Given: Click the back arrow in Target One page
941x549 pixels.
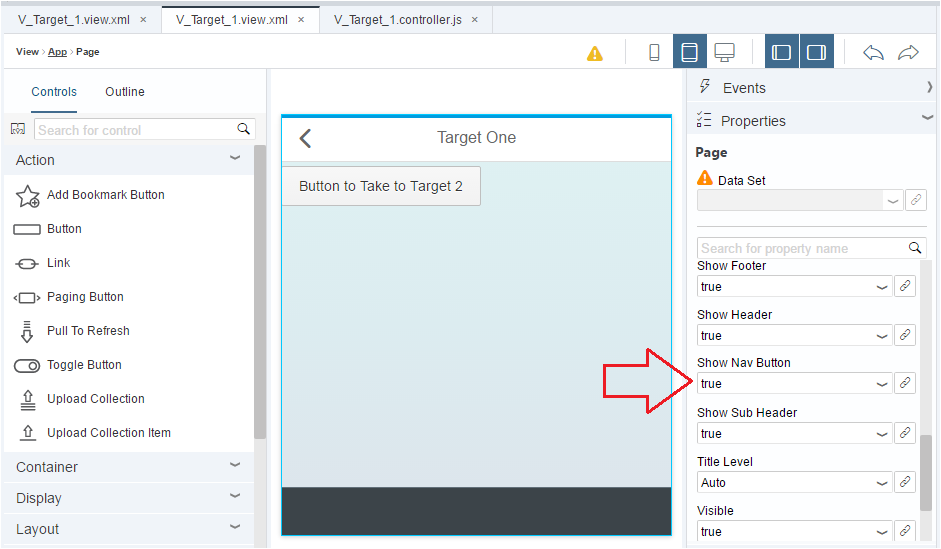Looking at the screenshot, I should click(305, 138).
